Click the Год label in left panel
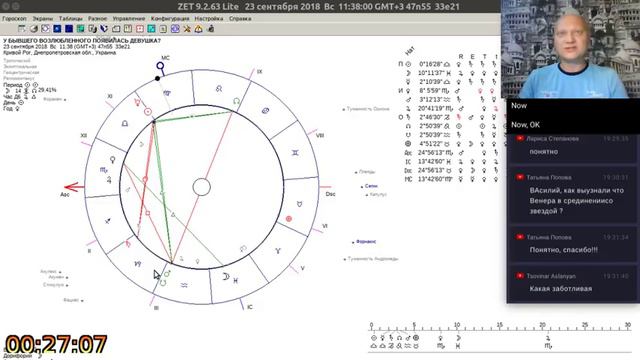640x360 pixels. point(8,109)
